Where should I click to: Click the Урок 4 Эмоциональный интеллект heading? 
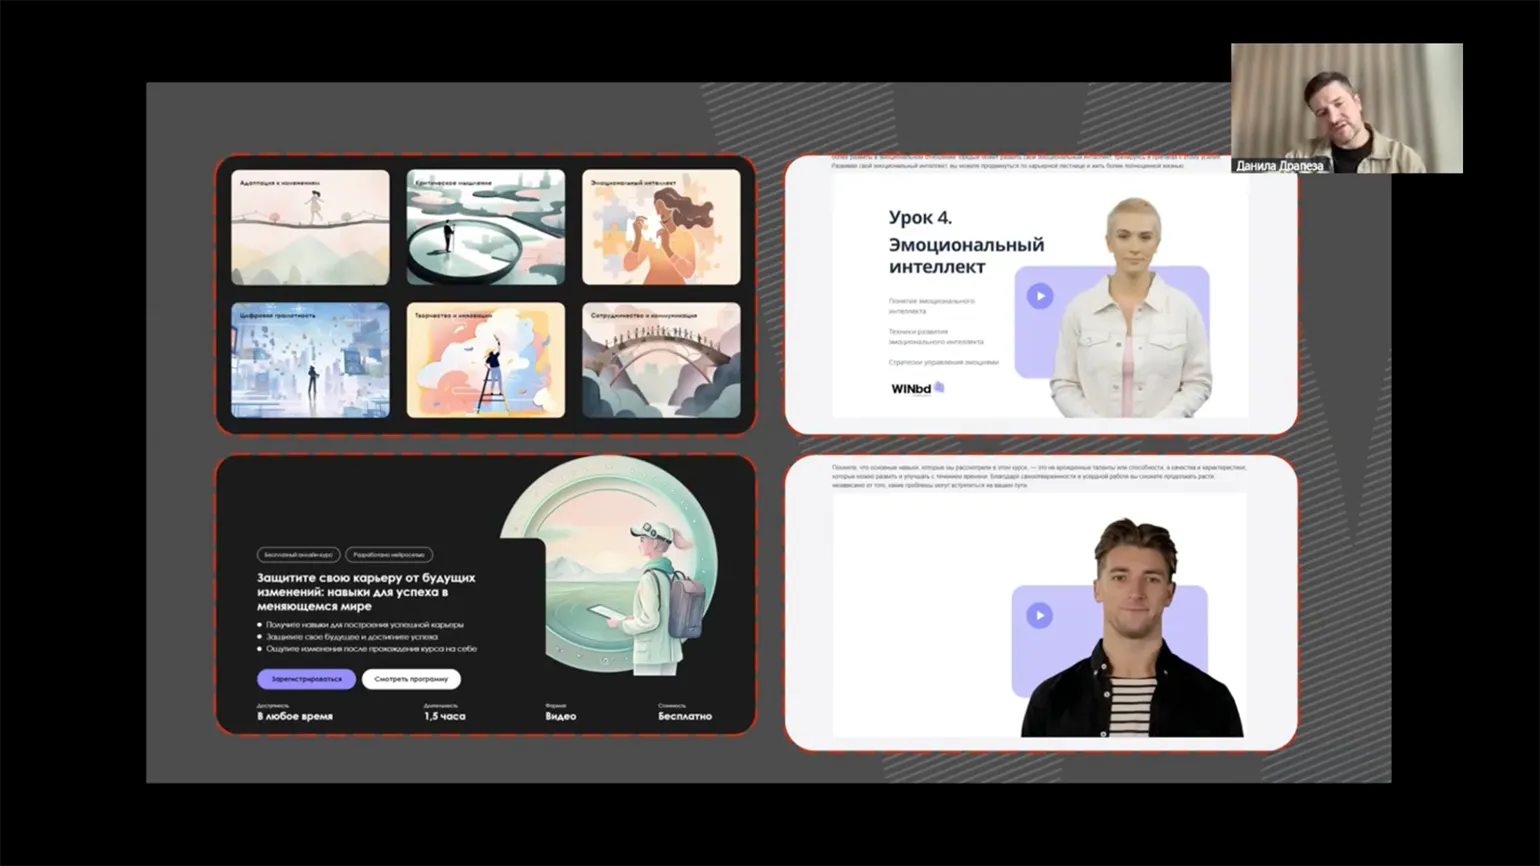(965, 243)
